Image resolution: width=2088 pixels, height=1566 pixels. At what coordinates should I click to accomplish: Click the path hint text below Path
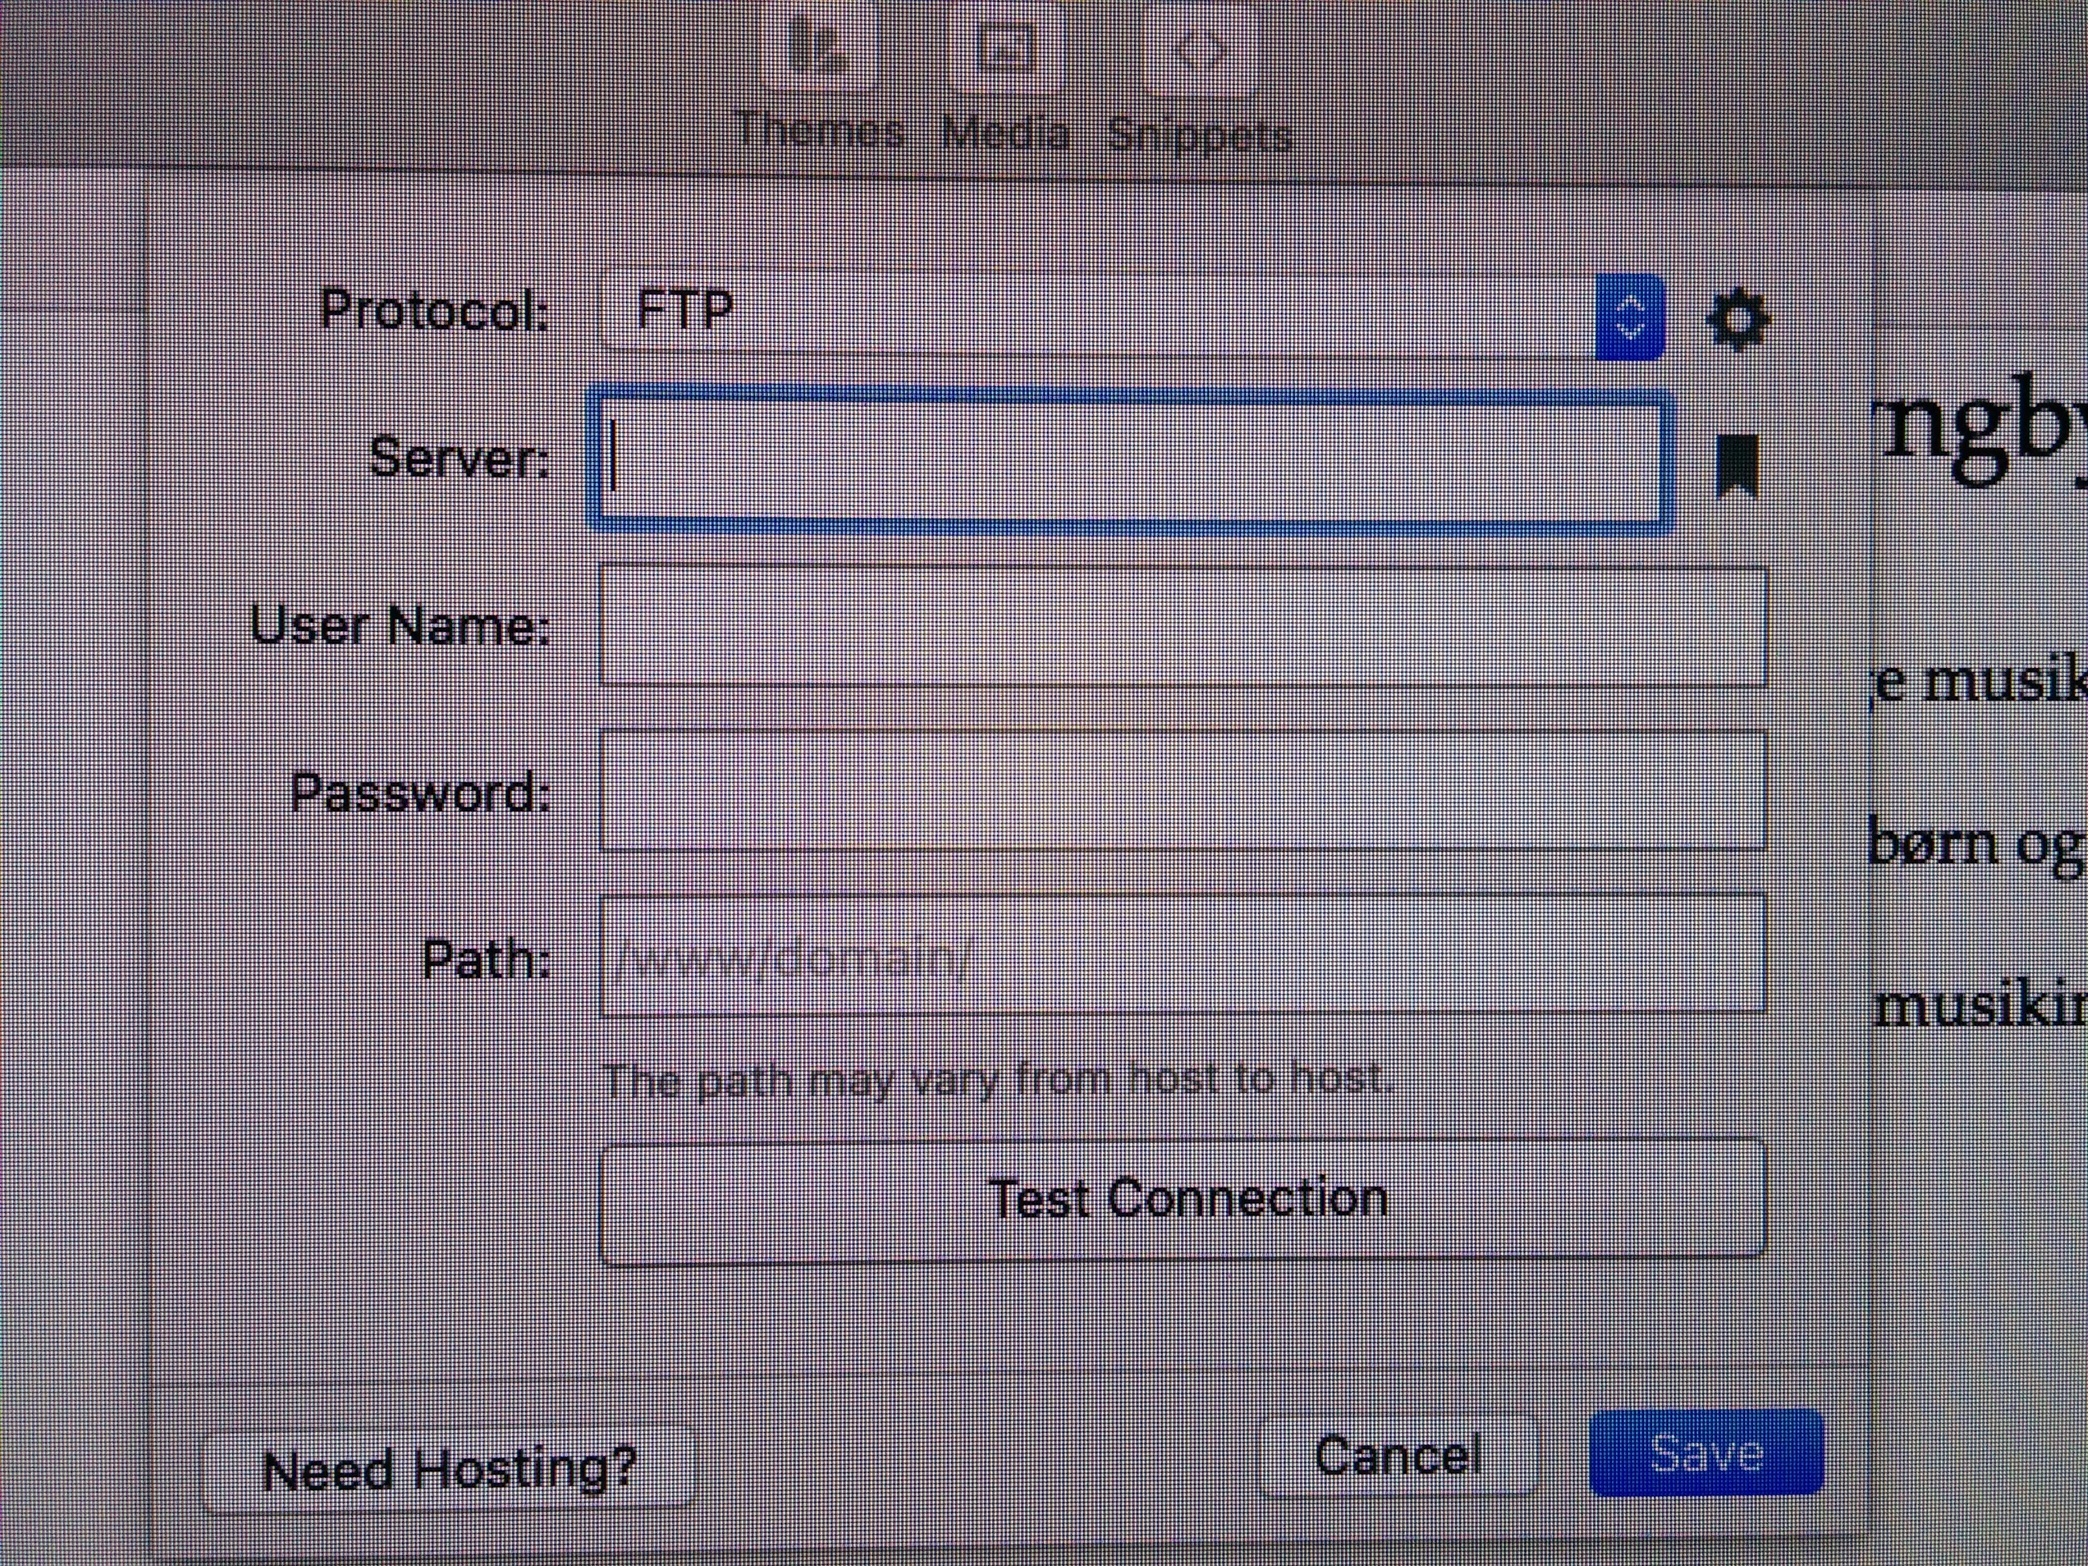(996, 1079)
